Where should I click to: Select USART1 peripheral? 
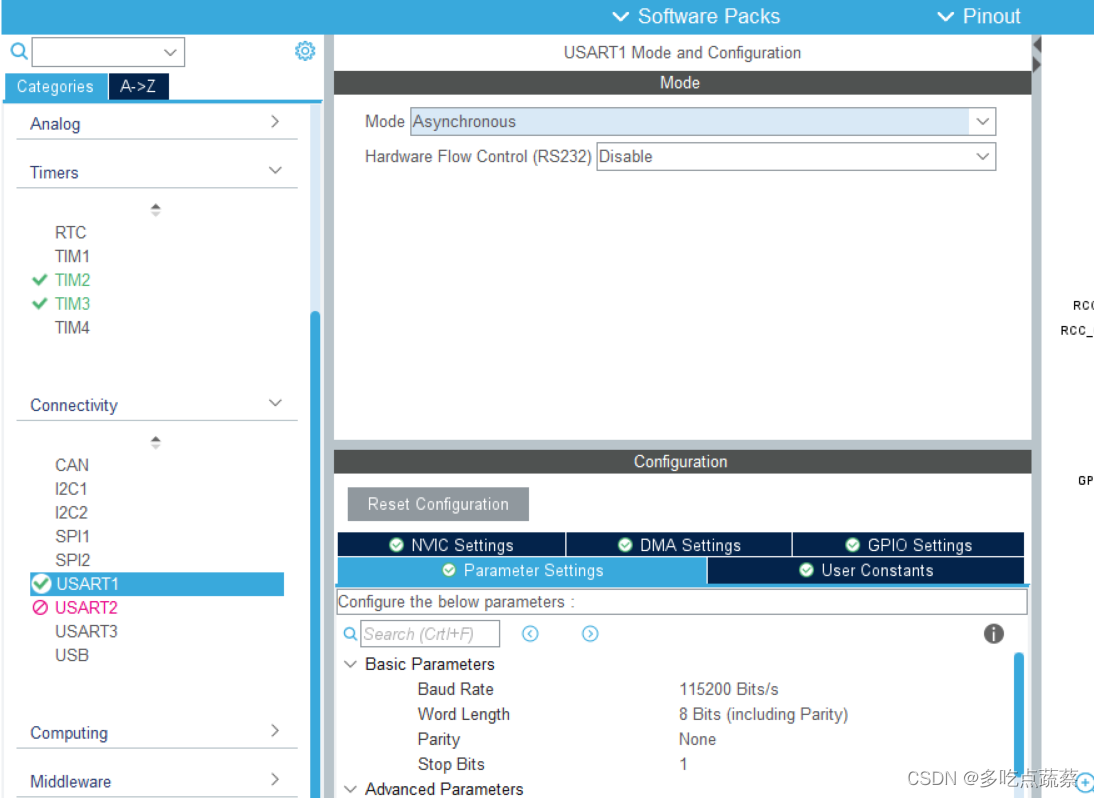tap(157, 584)
